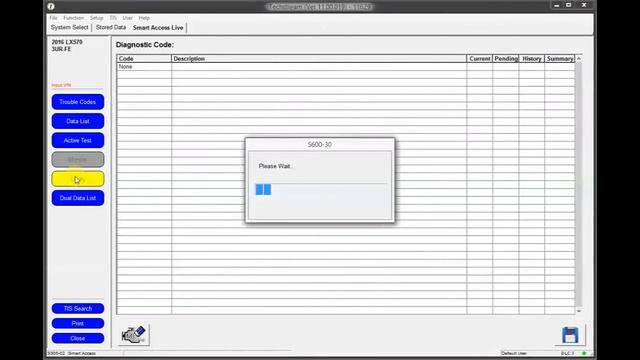The width and height of the screenshot is (640, 360).
Task: Open the TIS menu
Action: 113,18
